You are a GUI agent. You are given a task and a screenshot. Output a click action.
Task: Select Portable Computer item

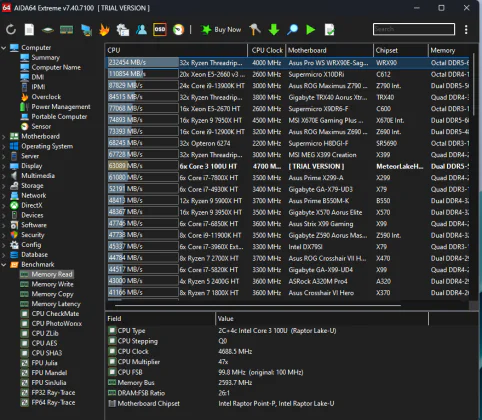[59, 117]
